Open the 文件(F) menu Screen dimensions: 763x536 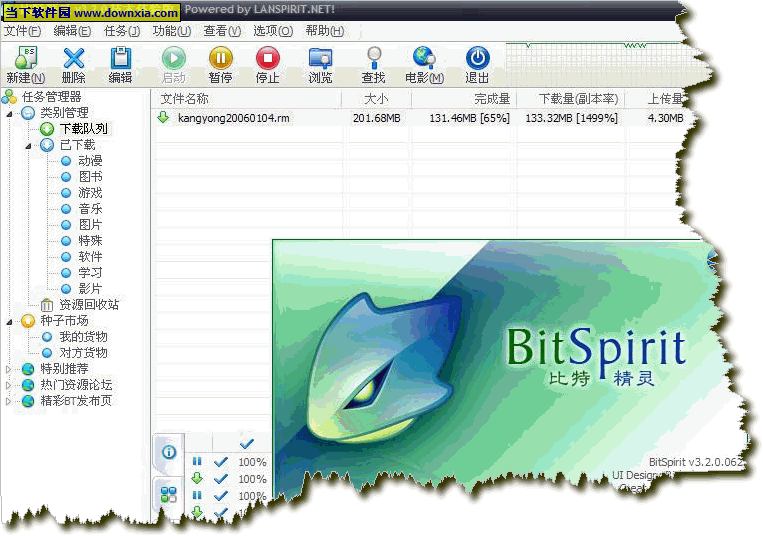point(22,31)
